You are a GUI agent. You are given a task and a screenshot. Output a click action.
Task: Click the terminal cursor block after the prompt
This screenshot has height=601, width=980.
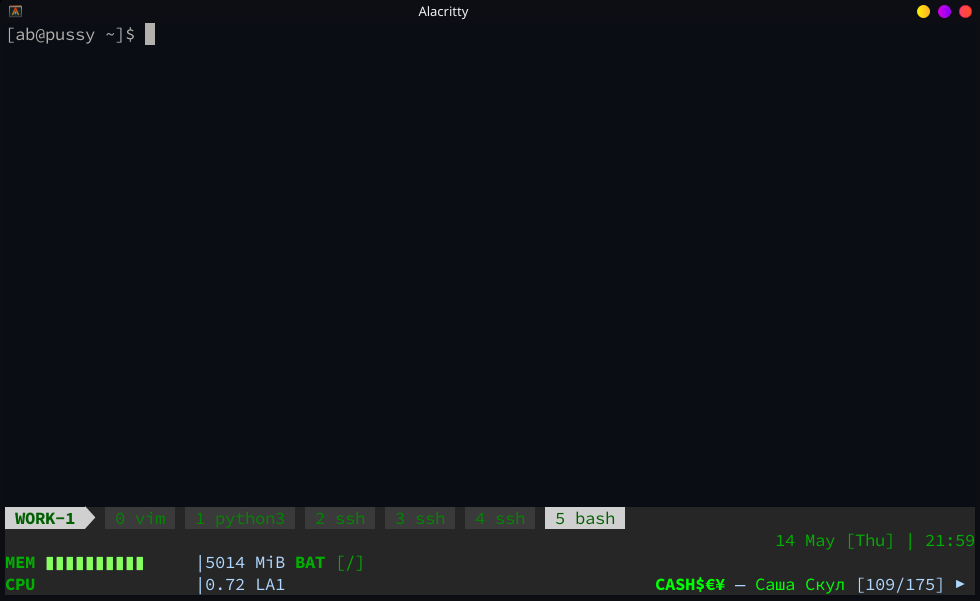click(x=150, y=34)
